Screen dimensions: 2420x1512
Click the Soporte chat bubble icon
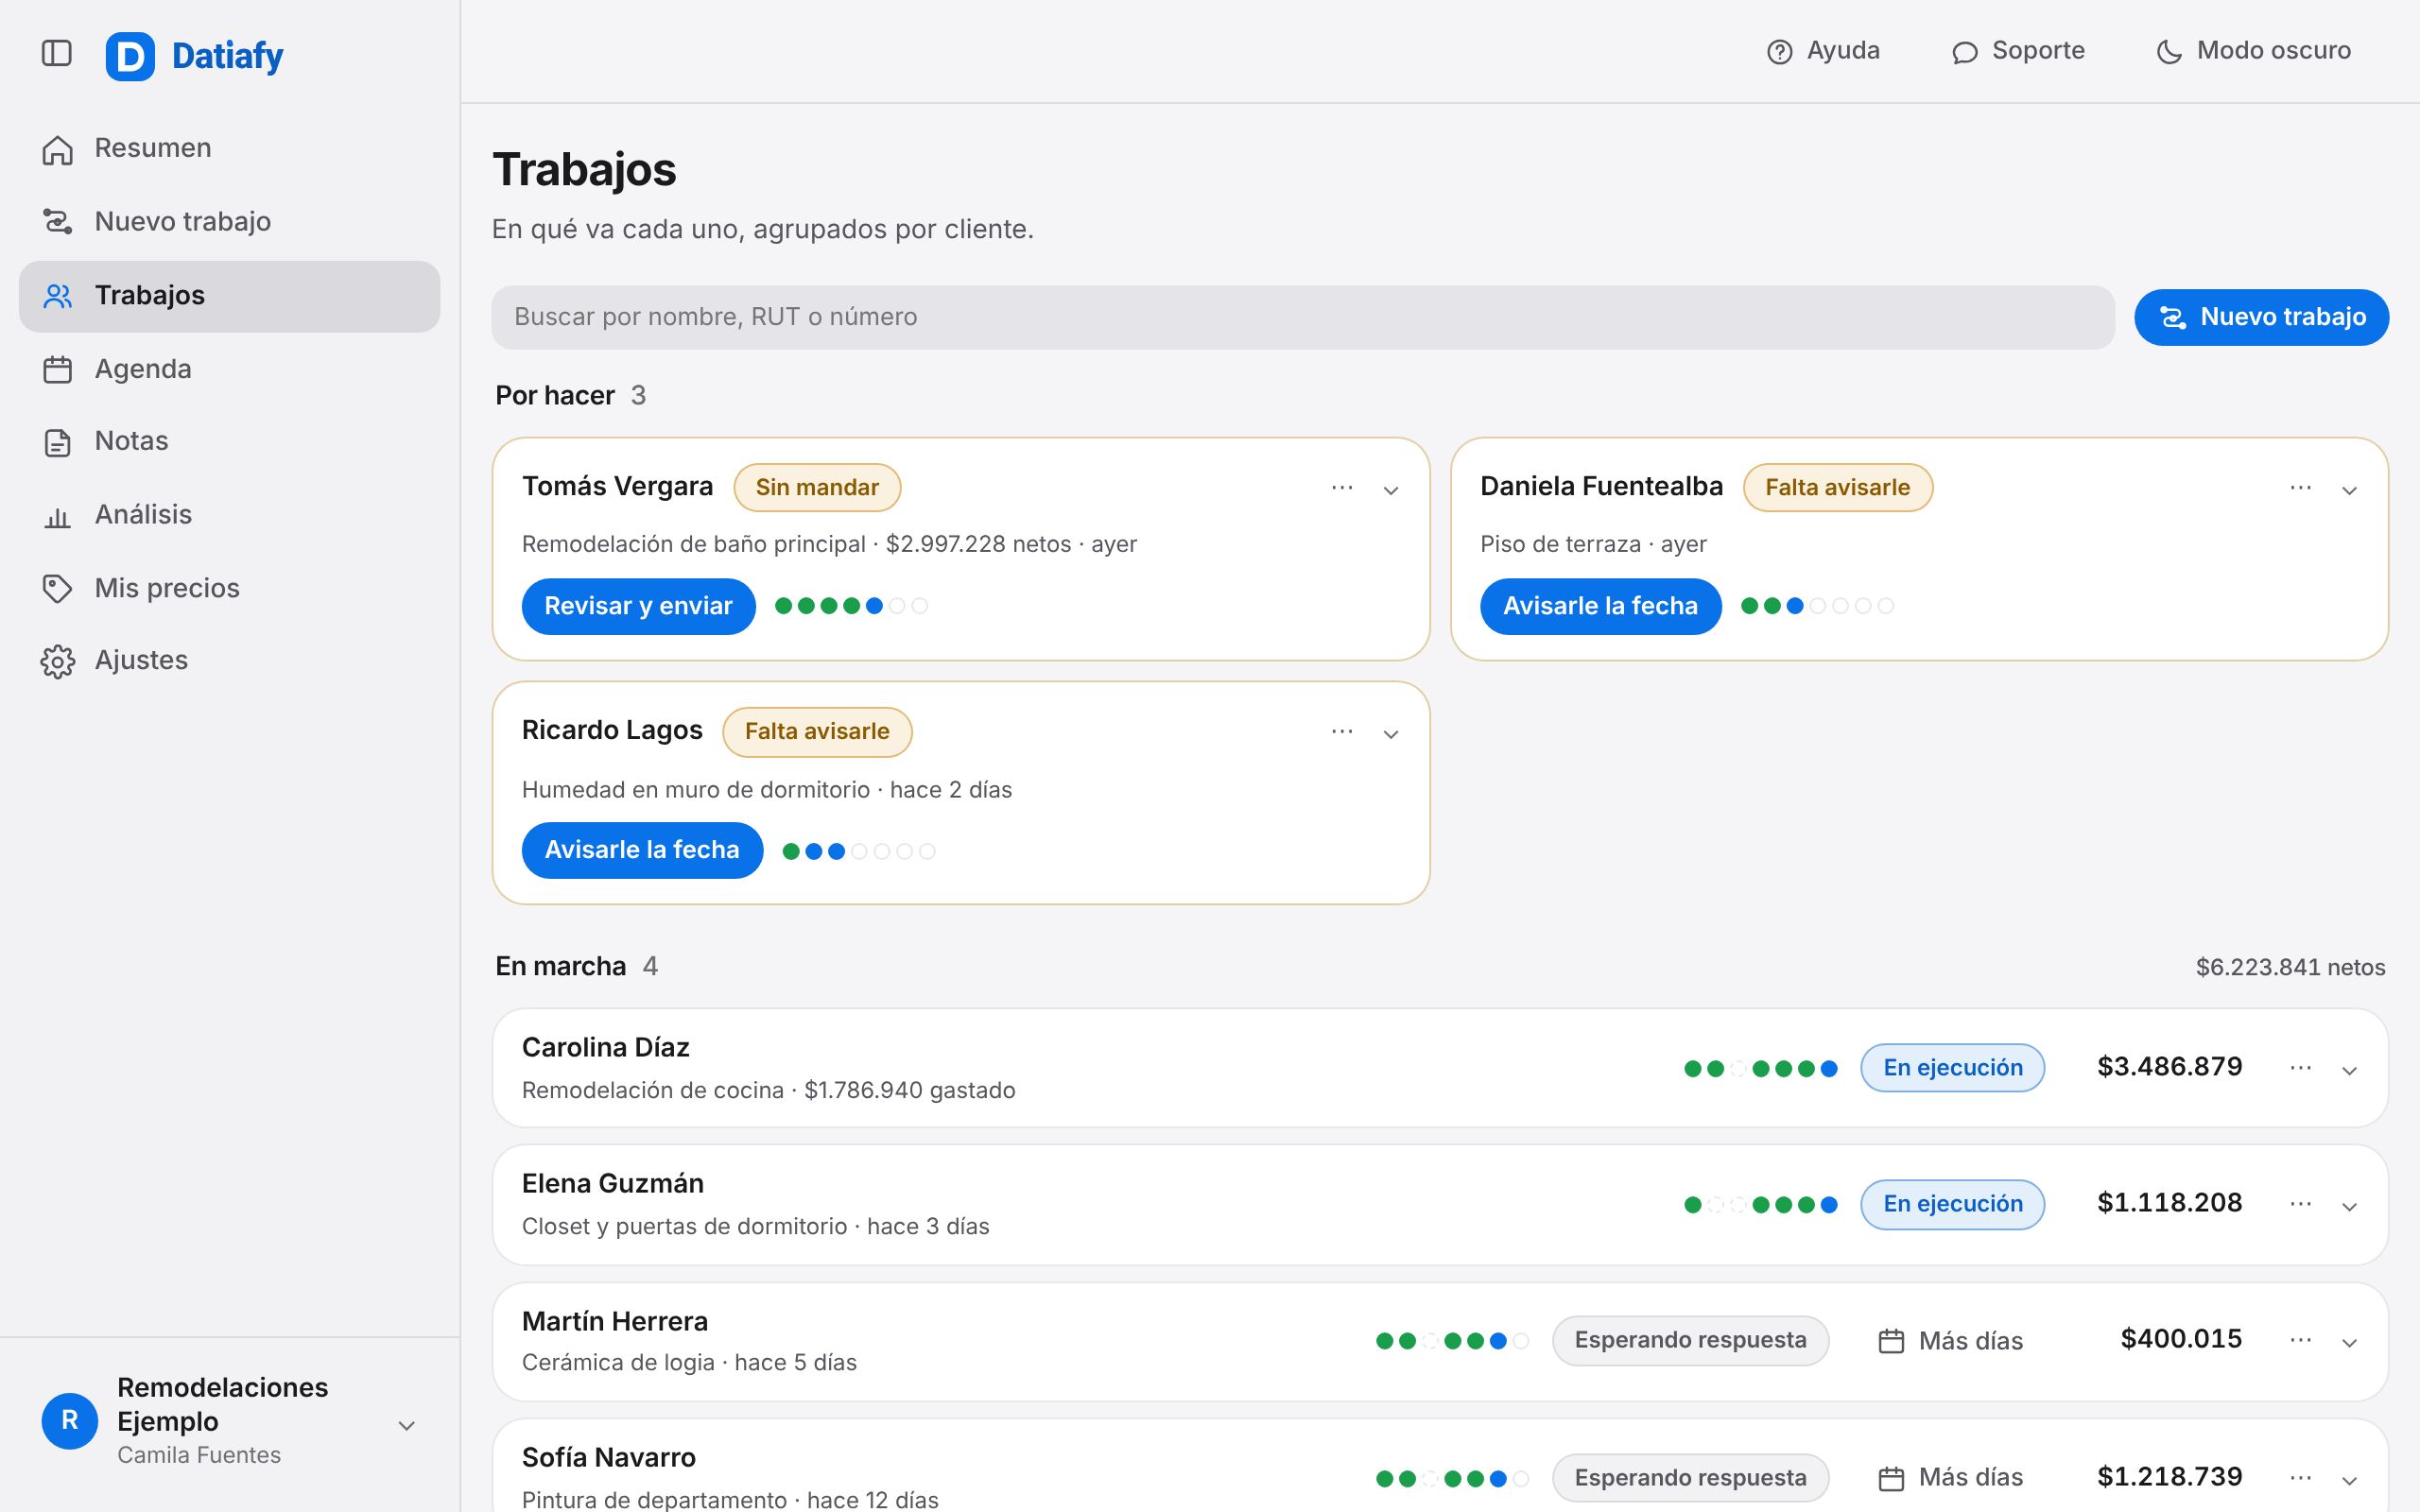pyautogui.click(x=1964, y=52)
